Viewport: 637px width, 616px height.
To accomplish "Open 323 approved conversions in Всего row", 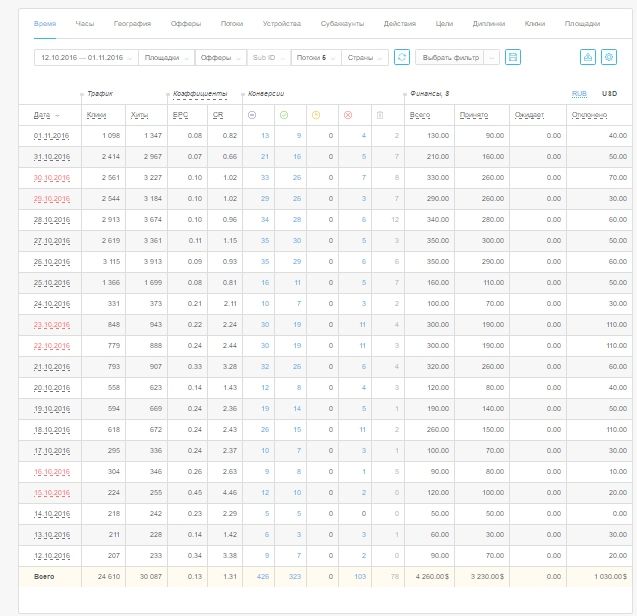I will [295, 577].
